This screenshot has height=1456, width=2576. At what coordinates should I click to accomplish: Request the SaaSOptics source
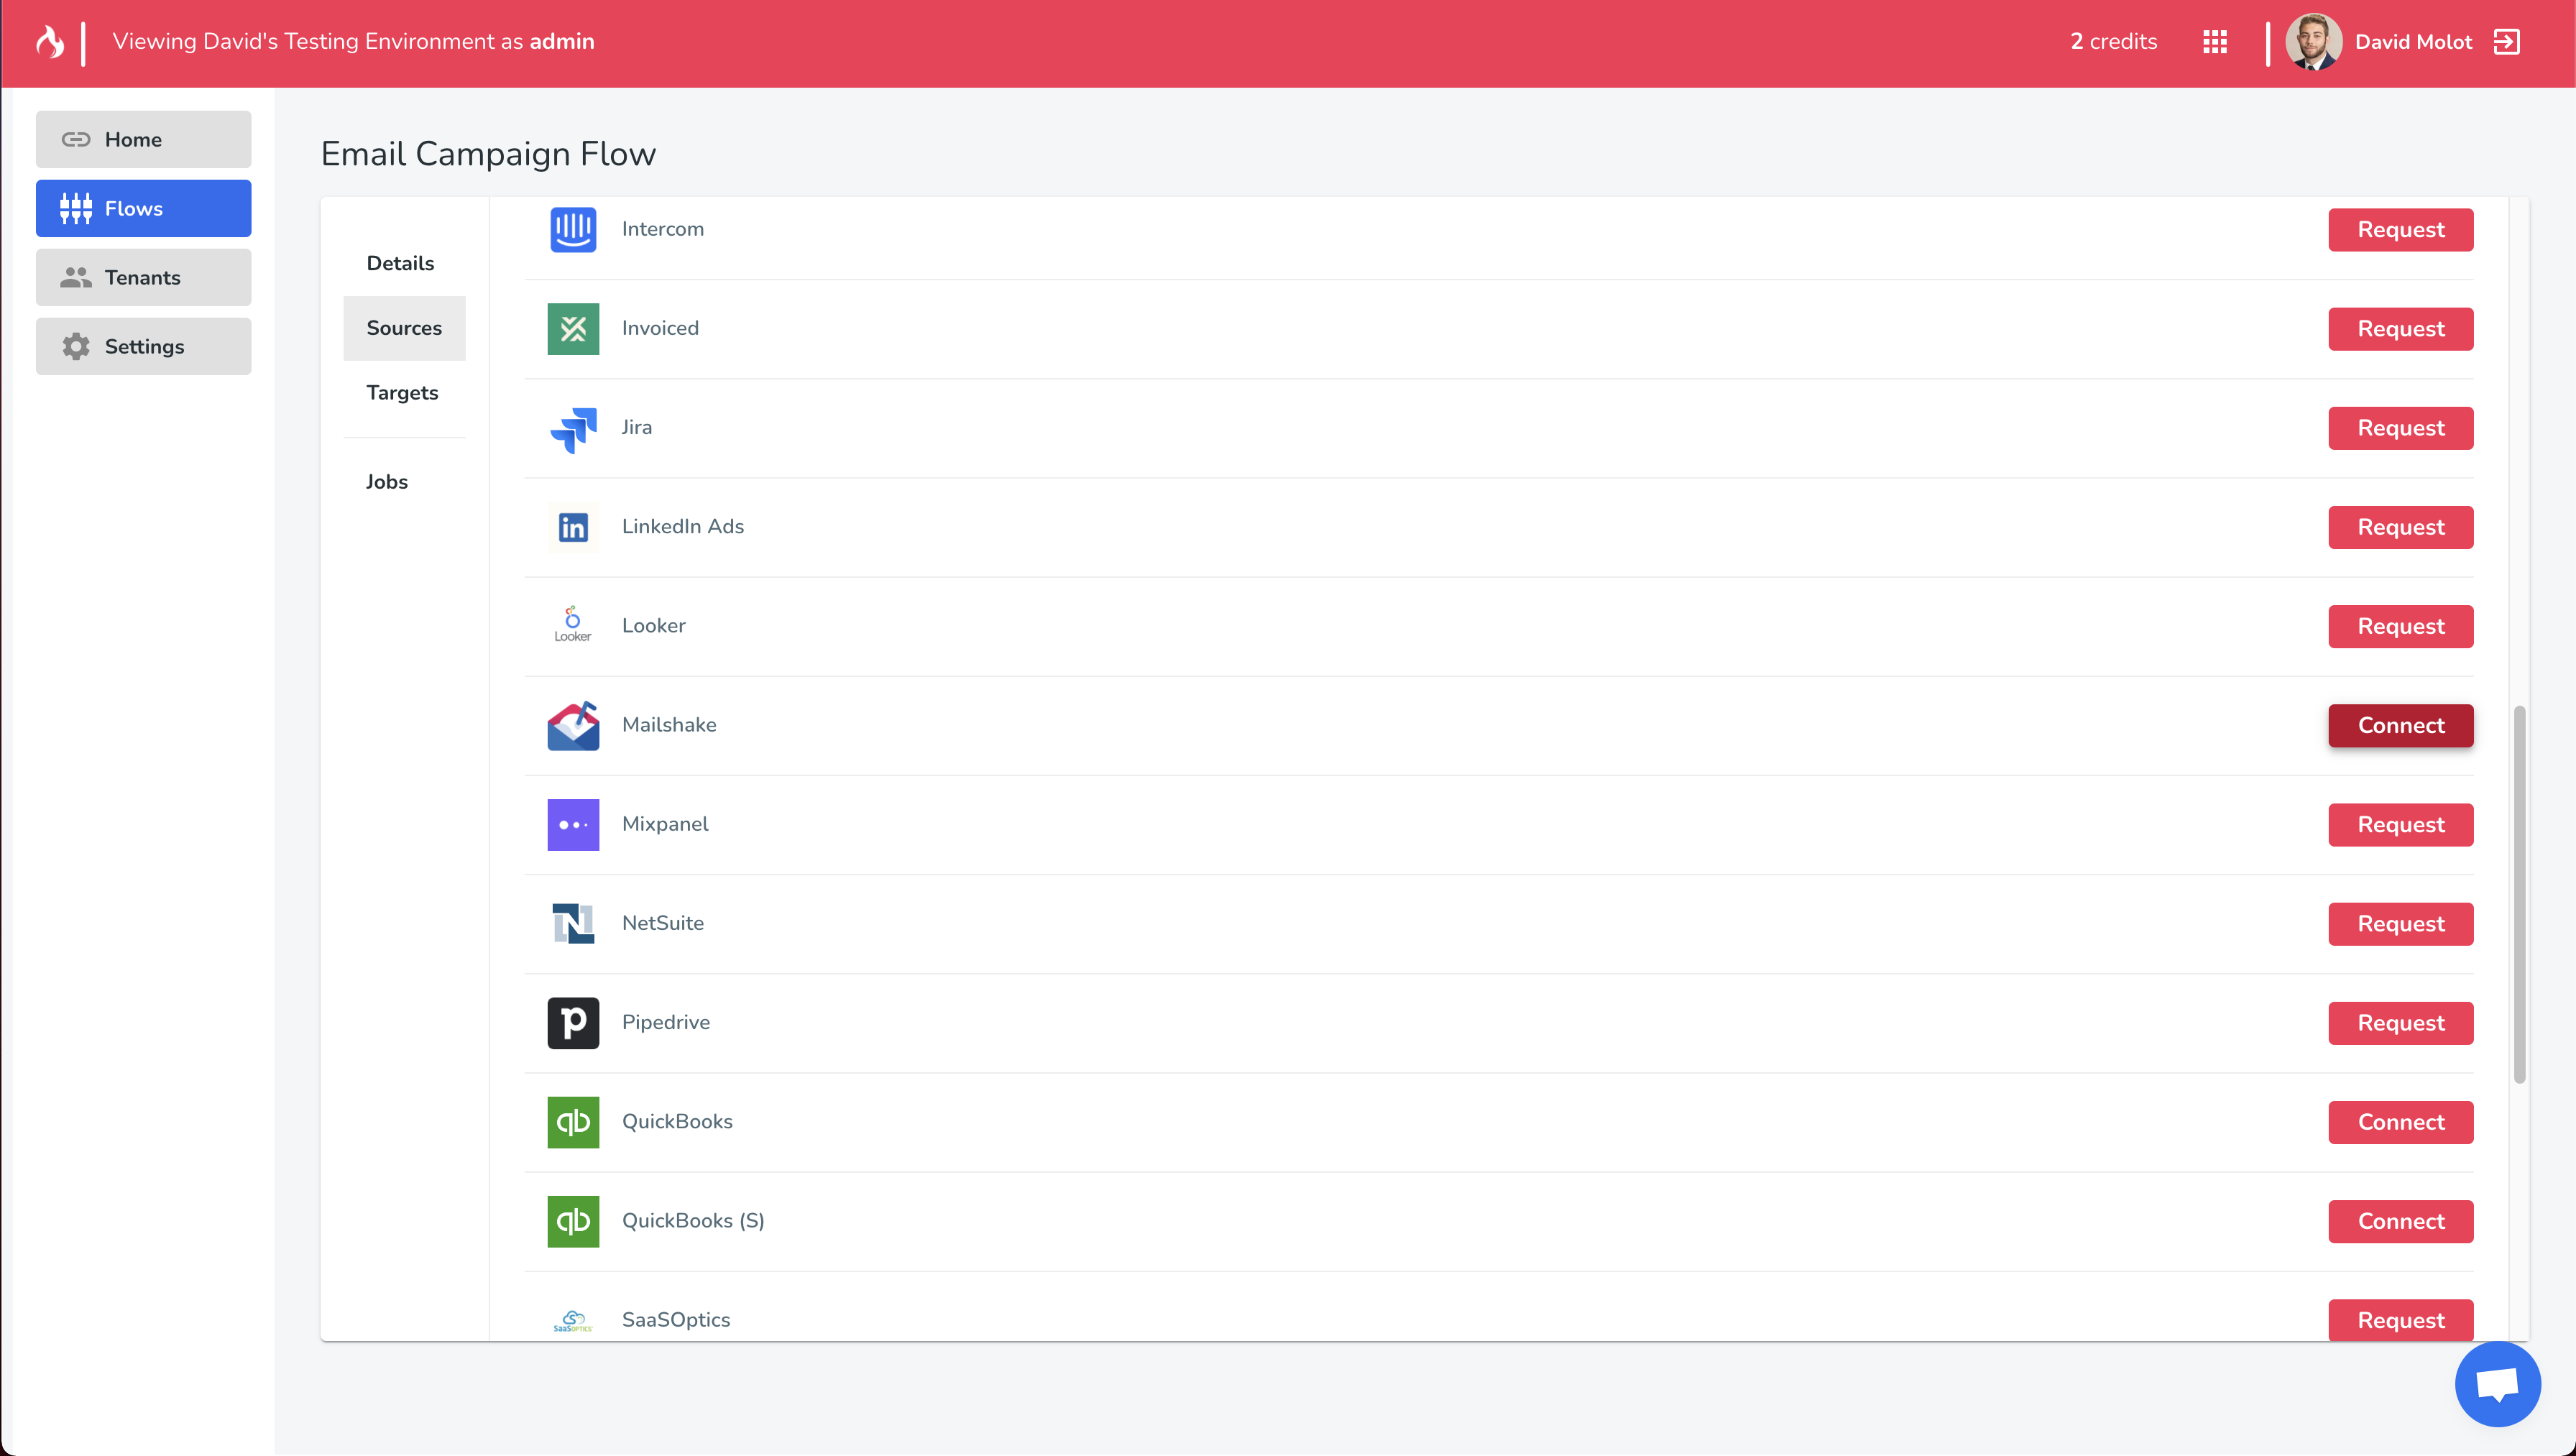[2400, 1320]
